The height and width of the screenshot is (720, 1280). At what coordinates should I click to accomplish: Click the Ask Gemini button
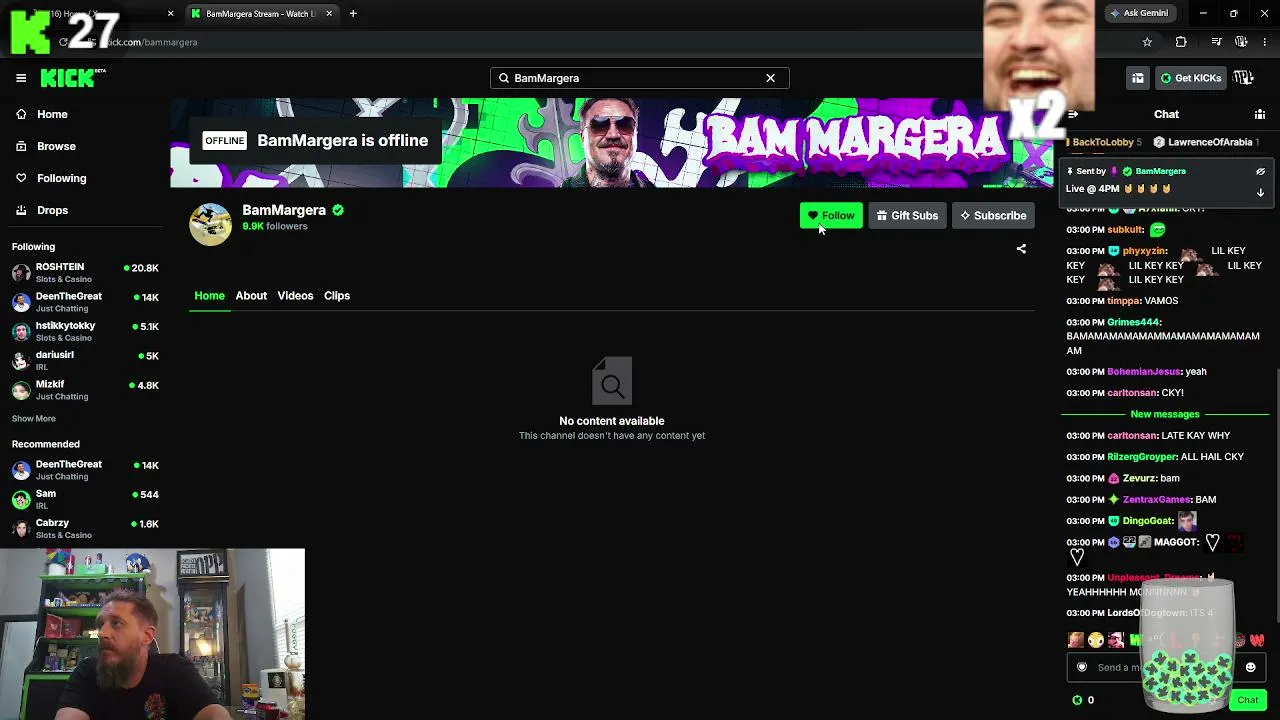(1139, 13)
